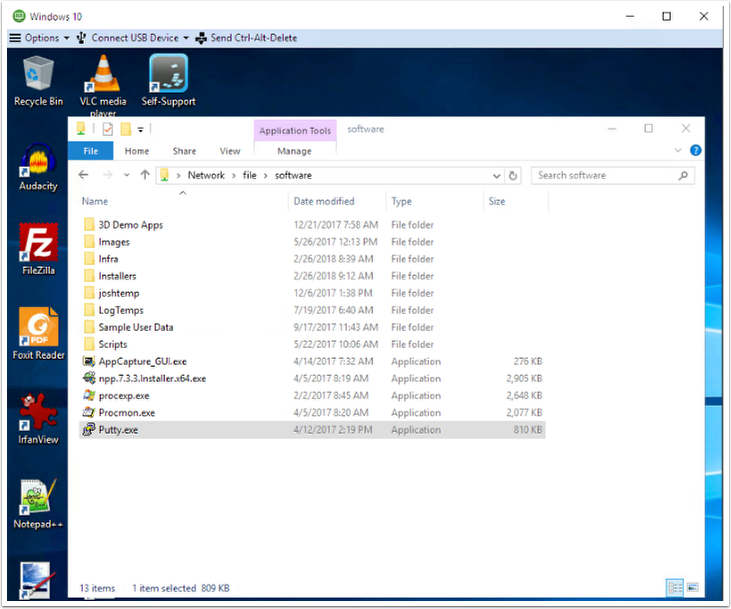
Task: Go up one folder level arrow
Action: (145, 175)
